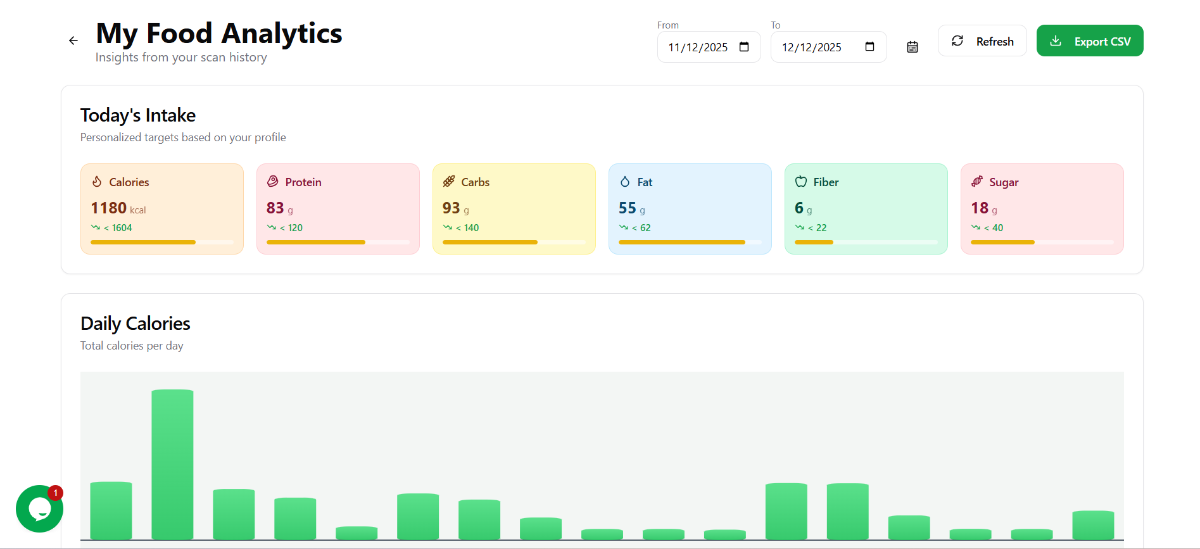Click the Protein meat icon

[272, 182]
